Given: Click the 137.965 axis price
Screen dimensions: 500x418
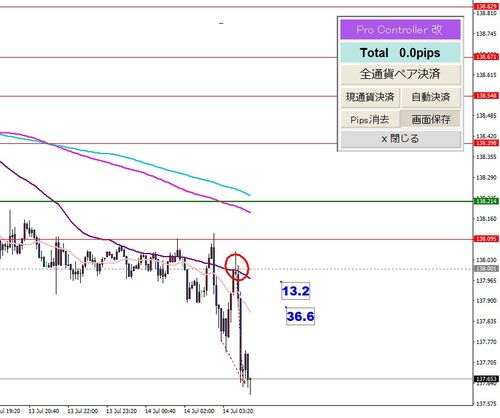Looking at the screenshot, I should pyautogui.click(x=486, y=281).
